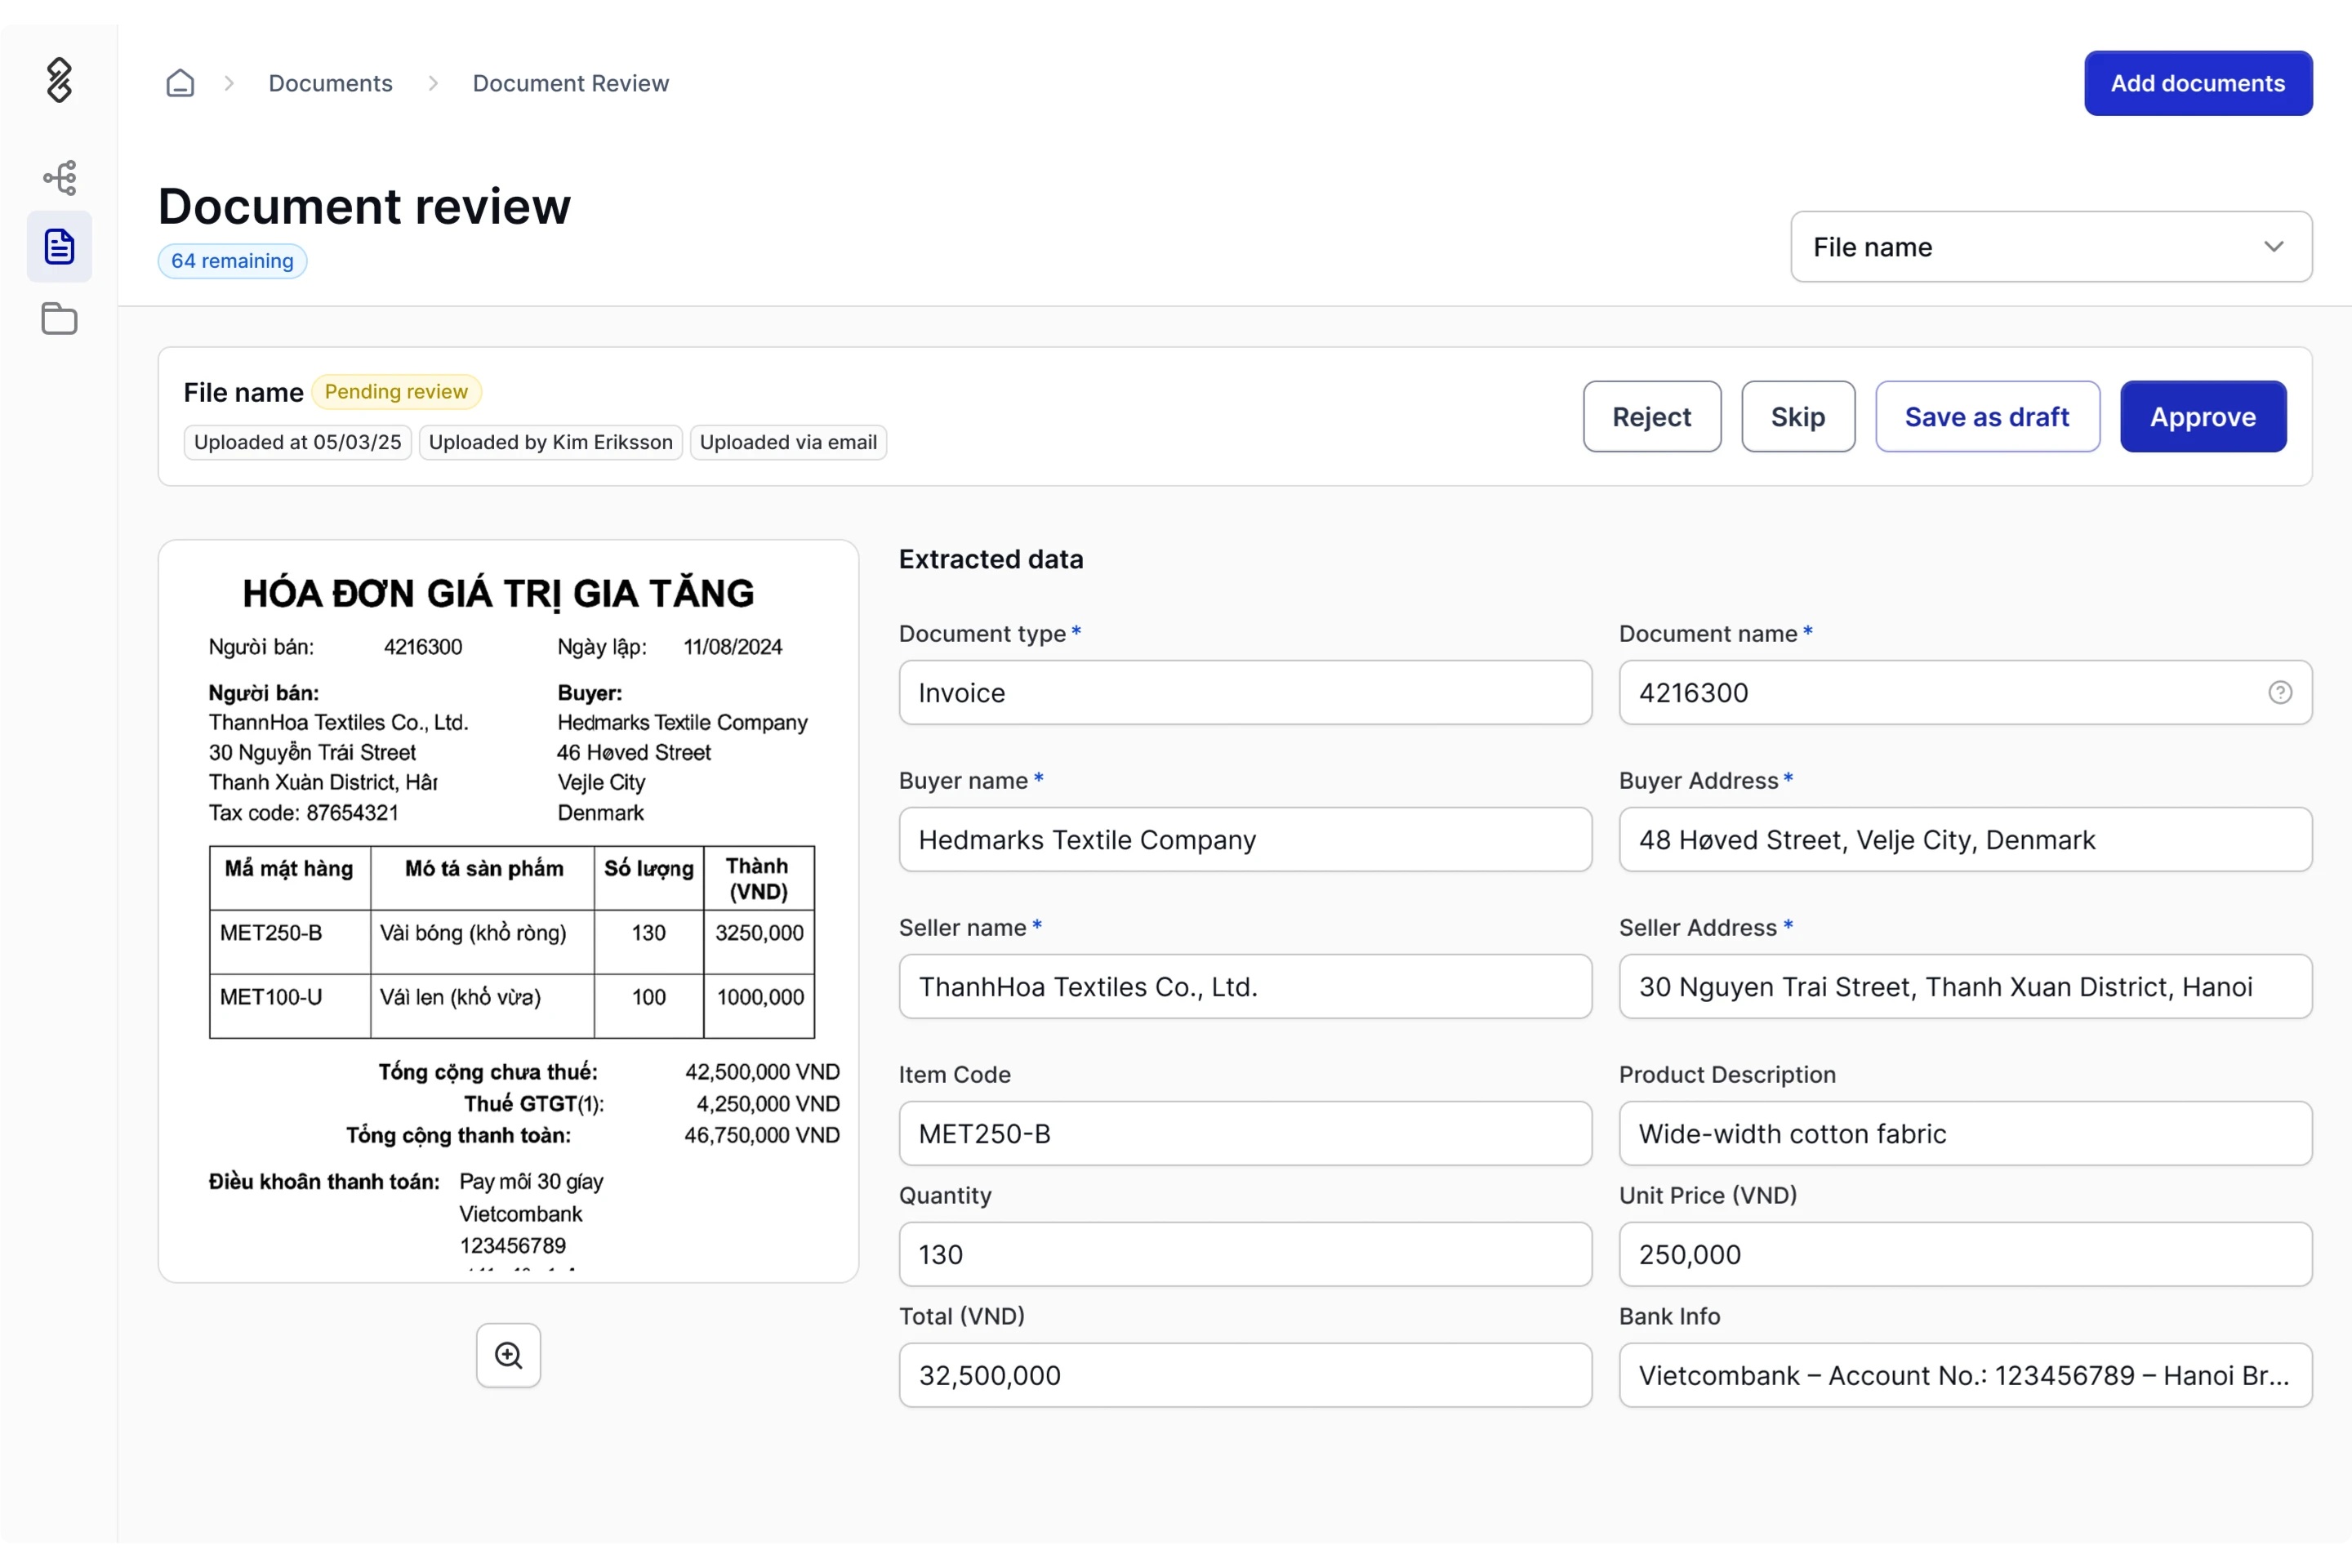Click the Buyer name input field
The image size is (2352, 1568).
[x=1244, y=839]
